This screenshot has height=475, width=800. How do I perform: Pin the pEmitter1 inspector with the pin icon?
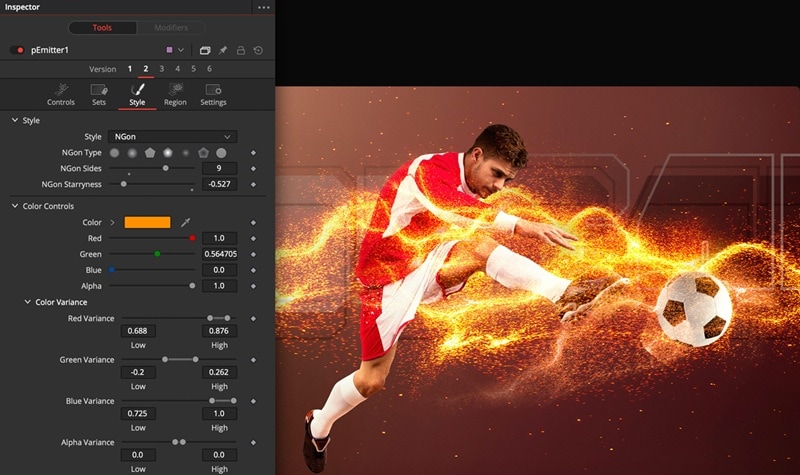(223, 50)
